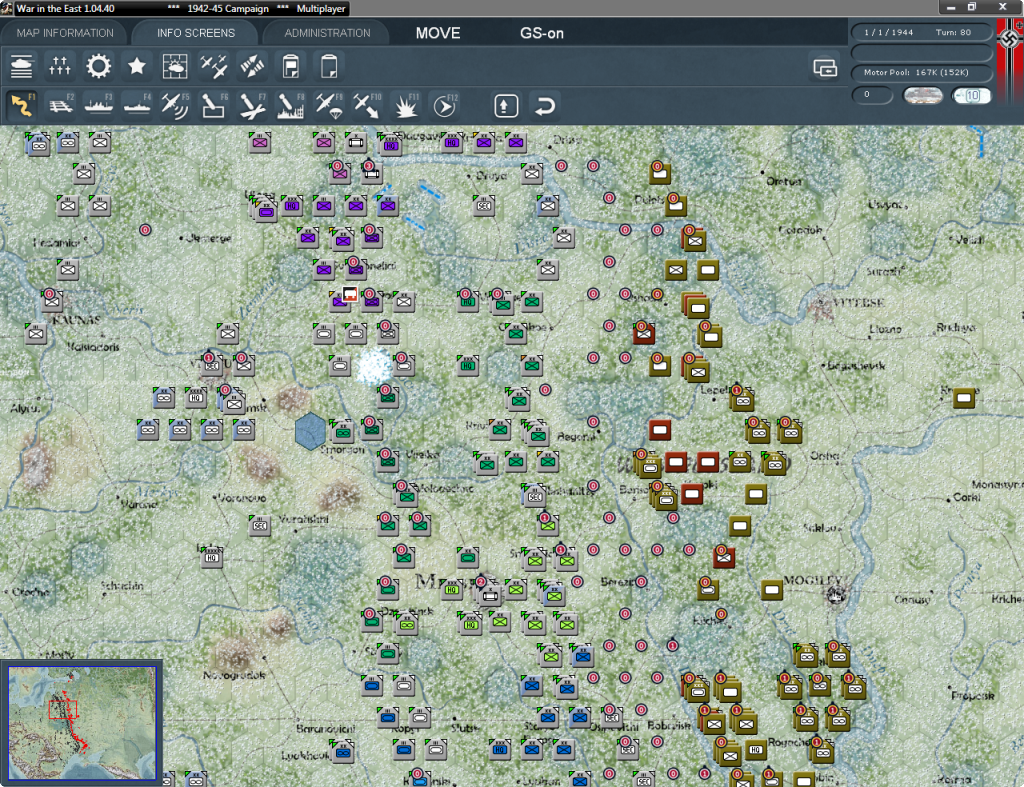Select F2 Rail movement mode
Image resolution: width=1024 pixels, height=787 pixels.
coord(60,106)
